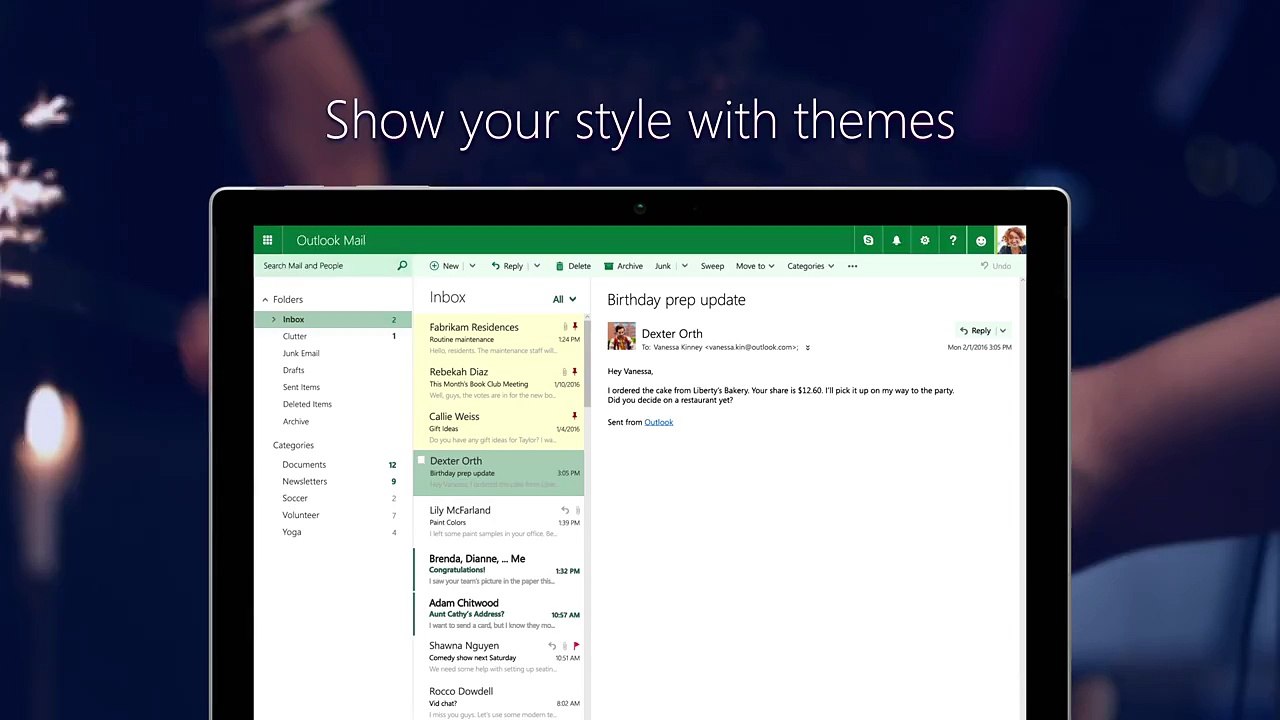The height and width of the screenshot is (720, 1280).
Task: Open the settings gear
Action: [925, 240]
